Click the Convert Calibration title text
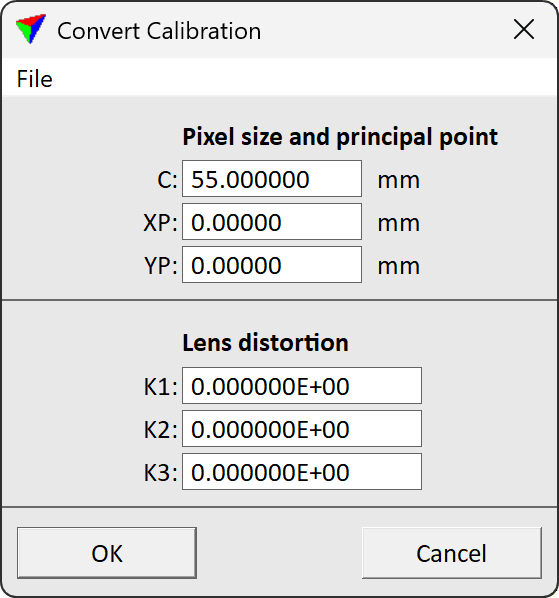 [159, 31]
